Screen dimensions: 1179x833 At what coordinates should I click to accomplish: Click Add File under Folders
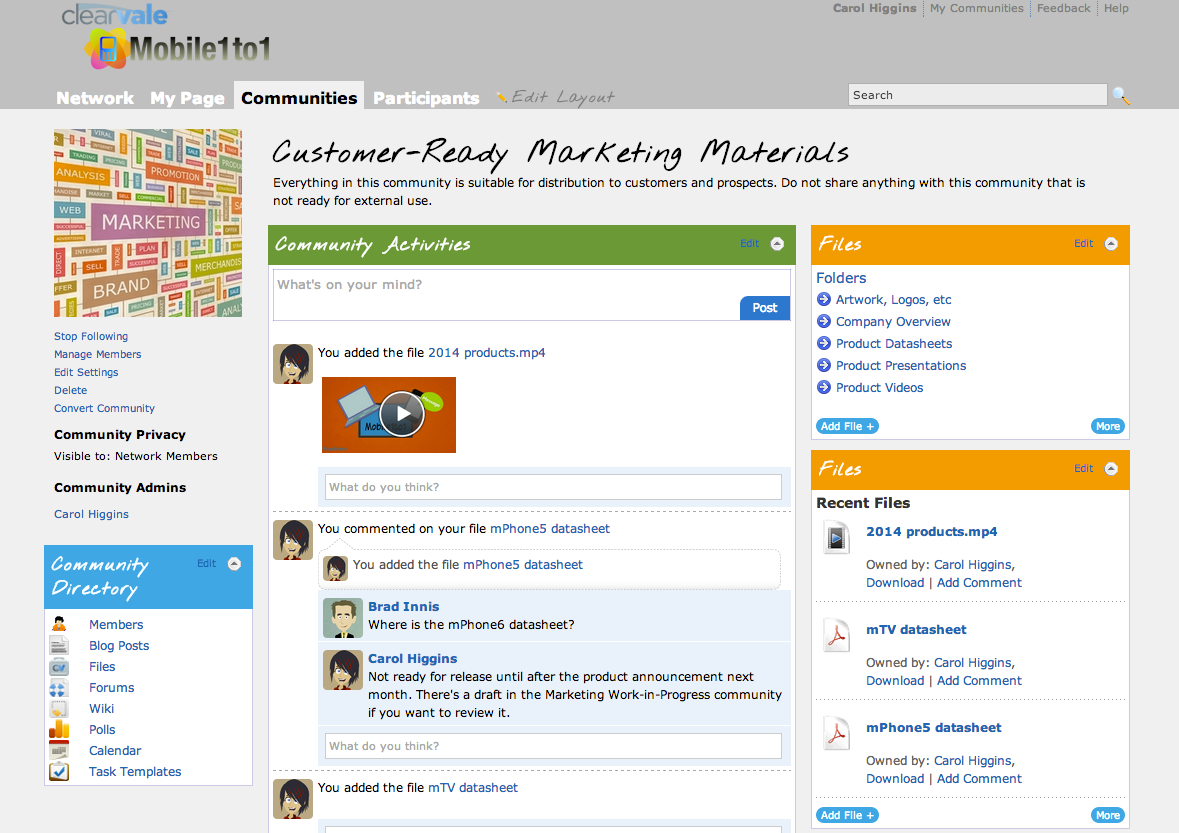(x=847, y=426)
